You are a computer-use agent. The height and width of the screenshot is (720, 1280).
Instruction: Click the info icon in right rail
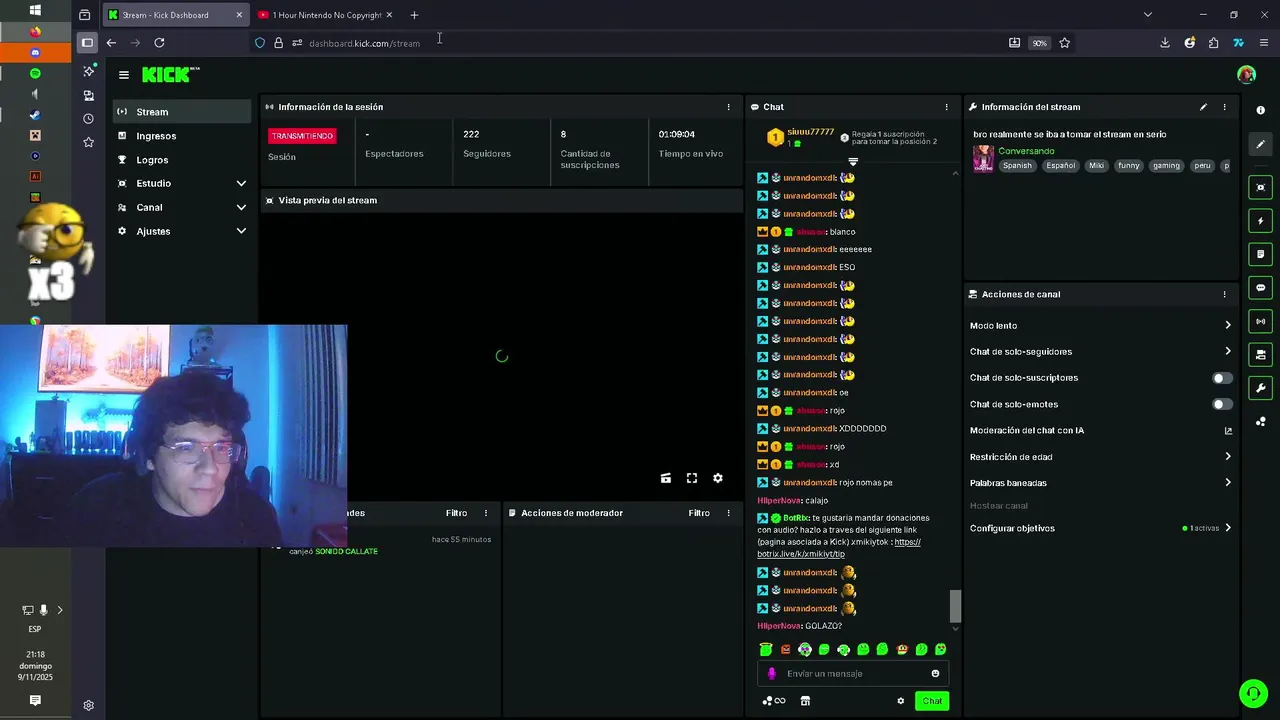pyautogui.click(x=1260, y=110)
